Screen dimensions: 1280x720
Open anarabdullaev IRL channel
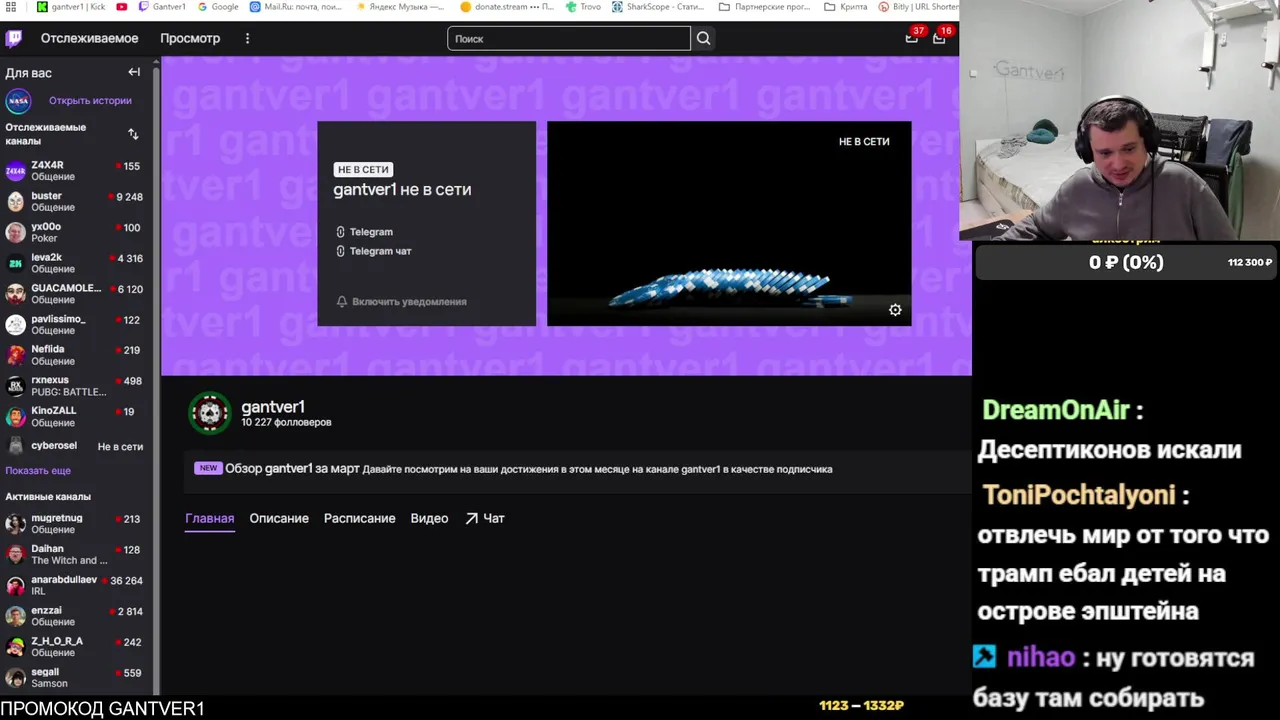pyautogui.click(x=75, y=585)
